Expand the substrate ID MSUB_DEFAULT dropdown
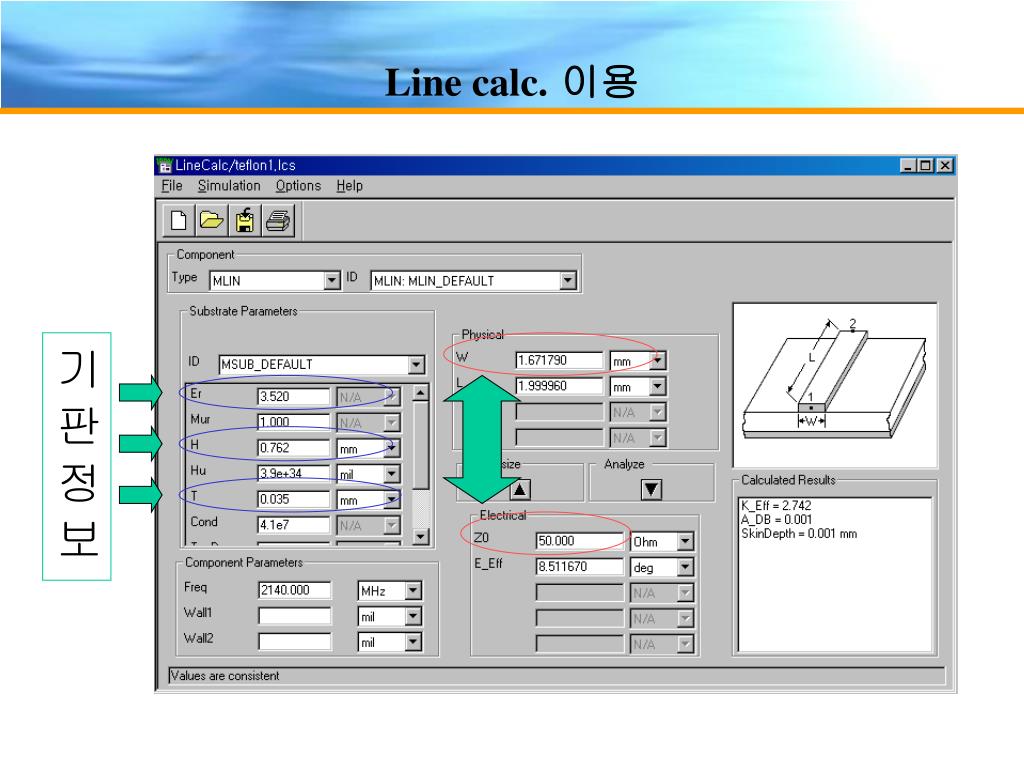This screenshot has height=768, width=1024. pyautogui.click(x=416, y=364)
